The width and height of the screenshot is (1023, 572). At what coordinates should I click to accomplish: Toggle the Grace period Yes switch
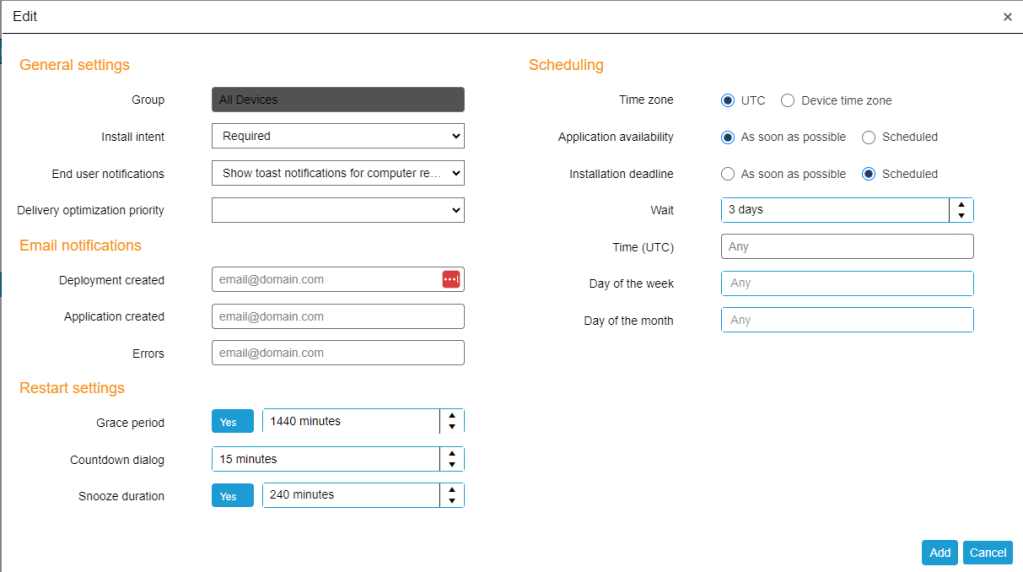tap(232, 422)
